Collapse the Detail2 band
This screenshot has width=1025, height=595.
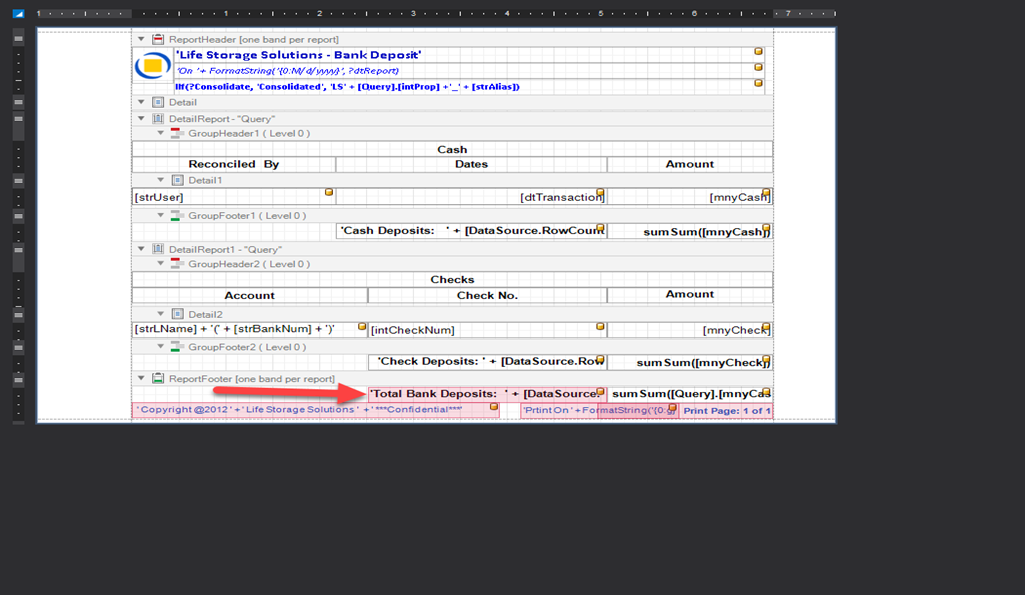pyautogui.click(x=160, y=314)
